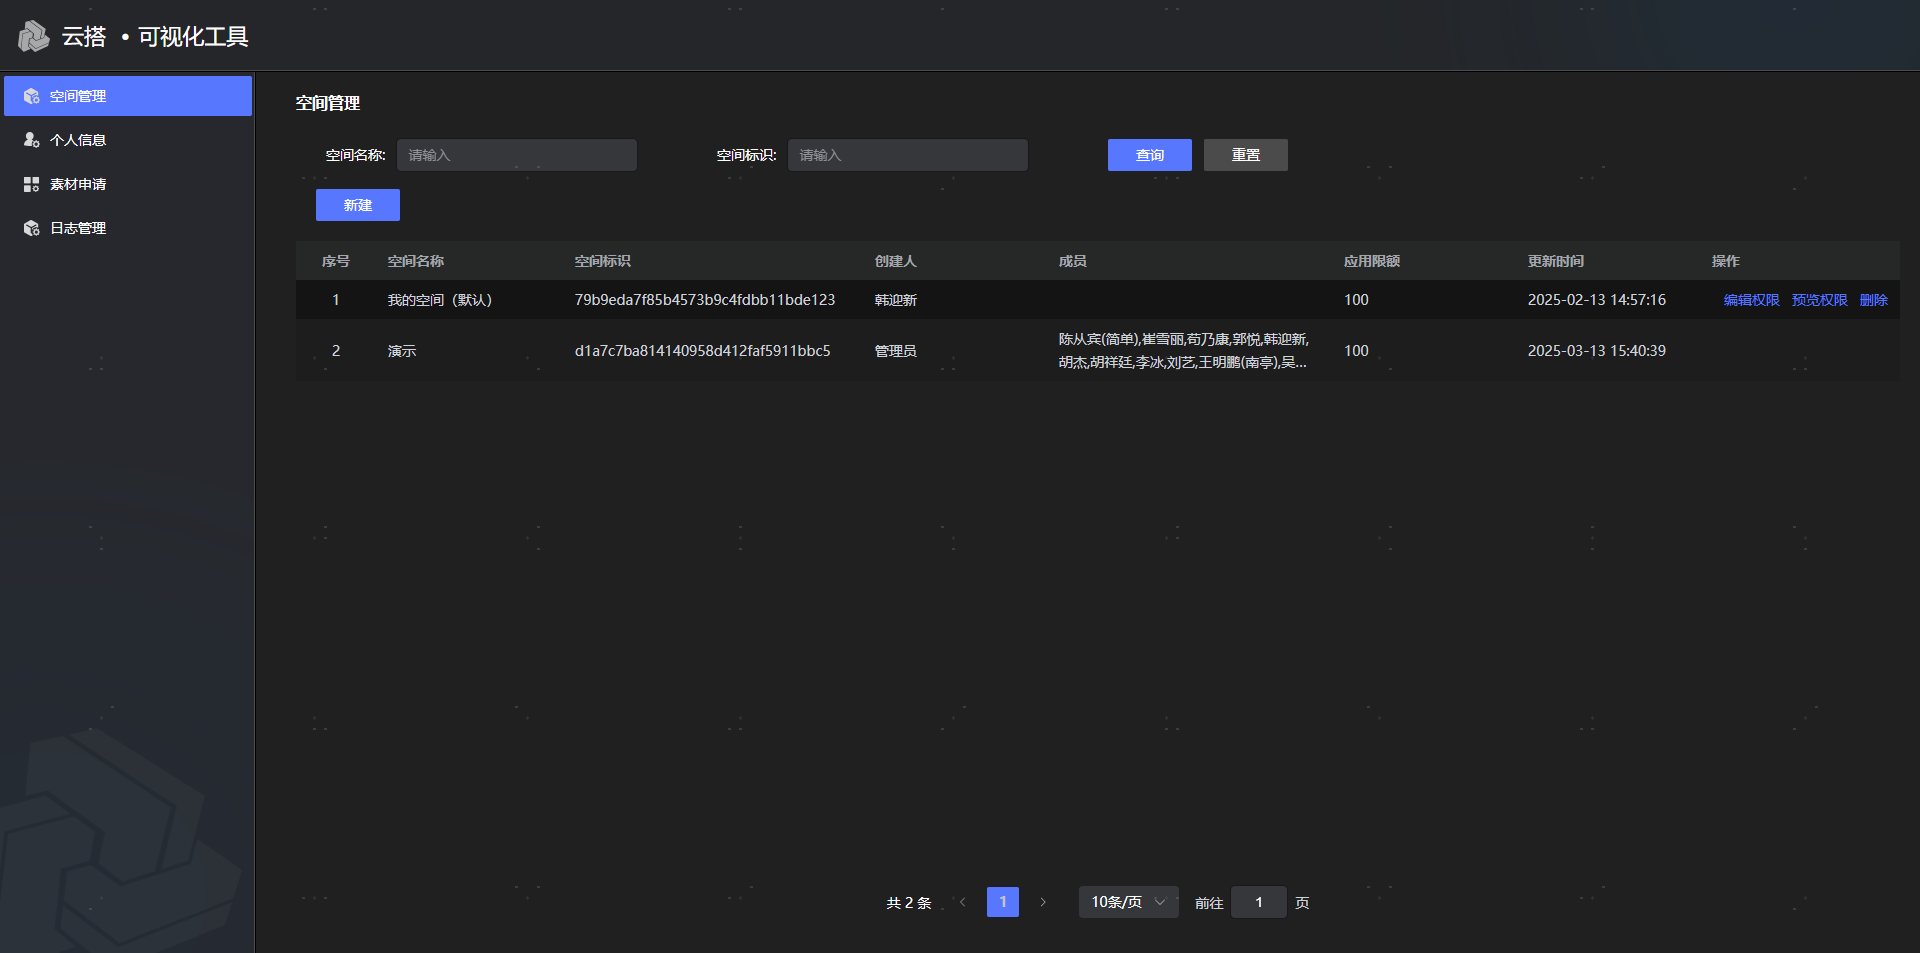Click the 查询 search button

pos(1149,155)
